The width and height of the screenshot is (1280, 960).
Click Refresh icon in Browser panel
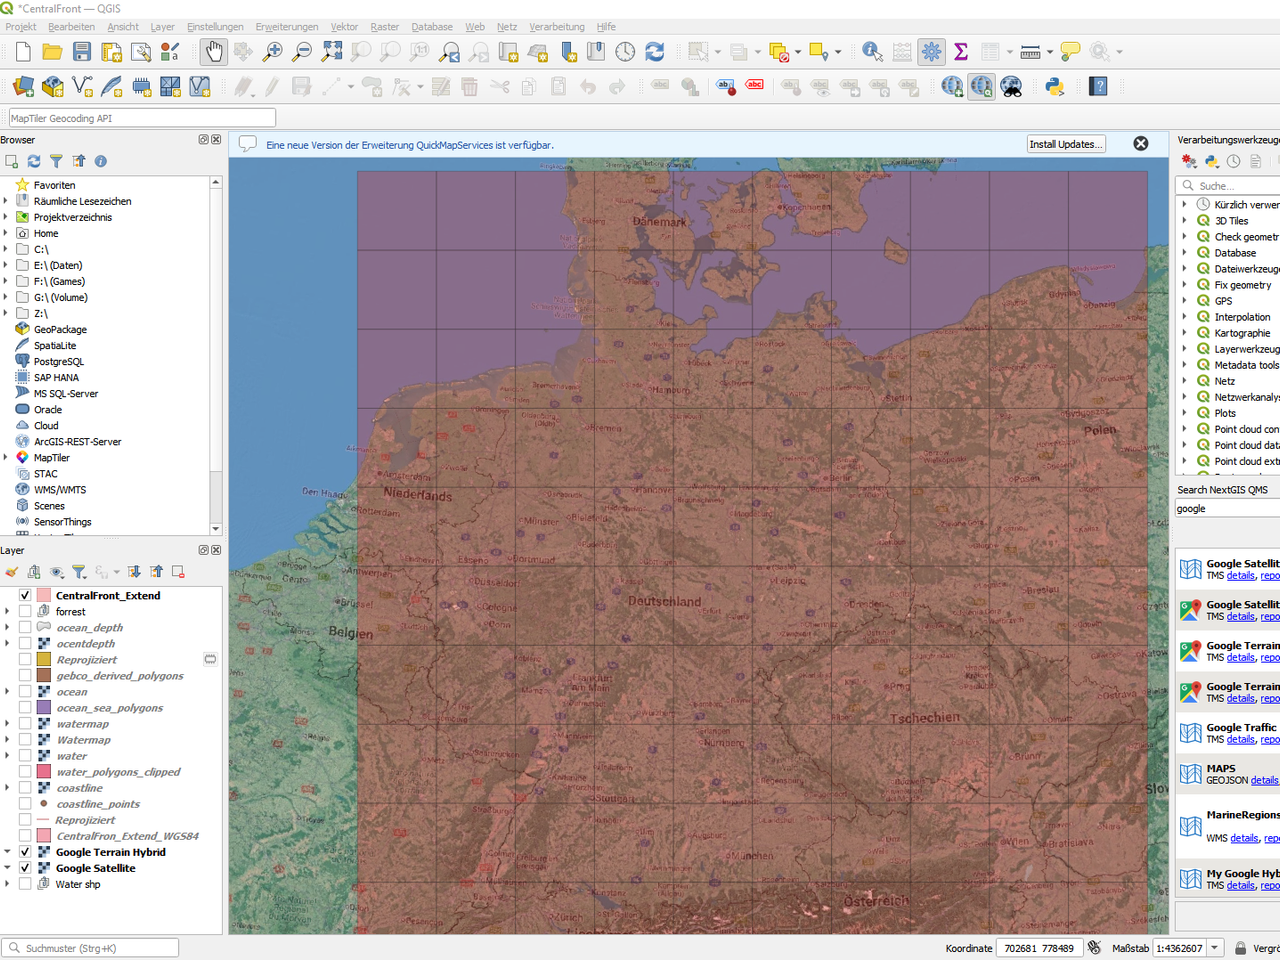[34, 161]
